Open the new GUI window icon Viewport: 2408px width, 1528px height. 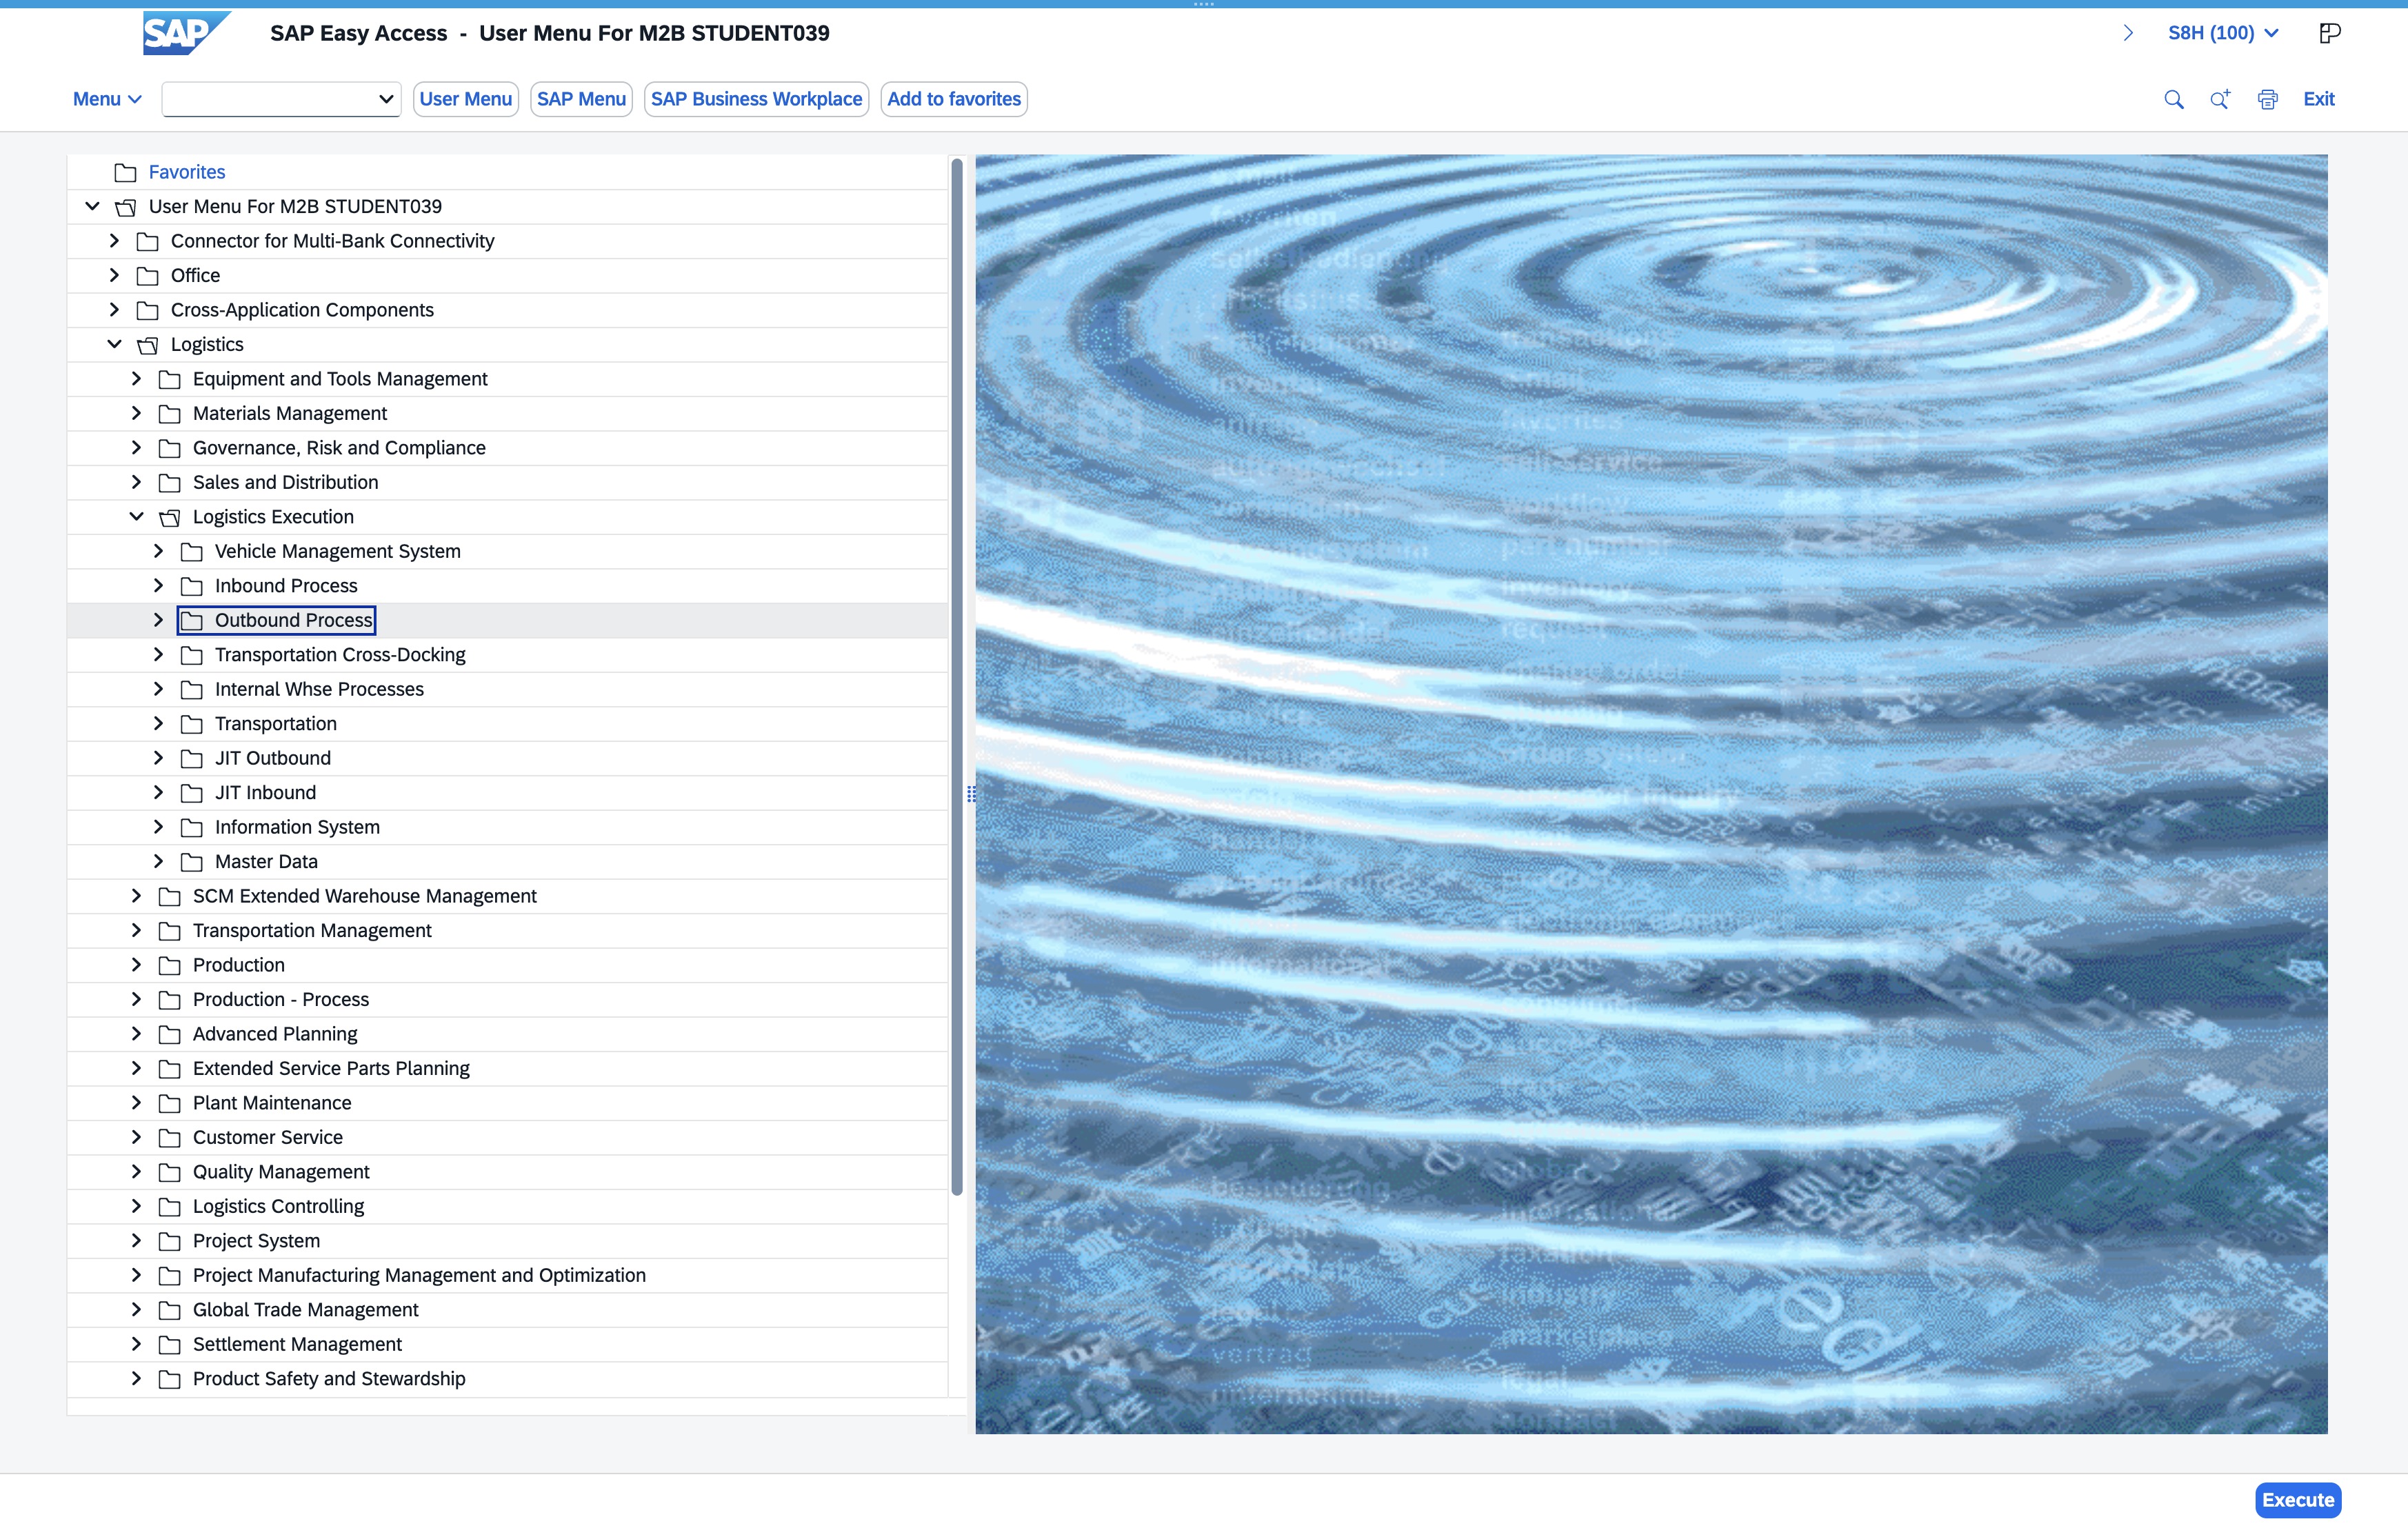click(x=2330, y=33)
